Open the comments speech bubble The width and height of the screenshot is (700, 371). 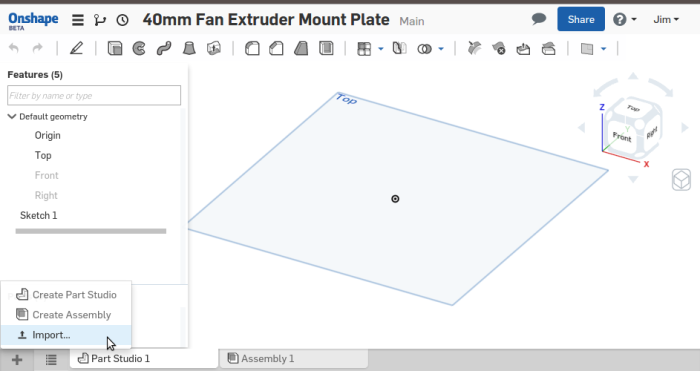539,19
